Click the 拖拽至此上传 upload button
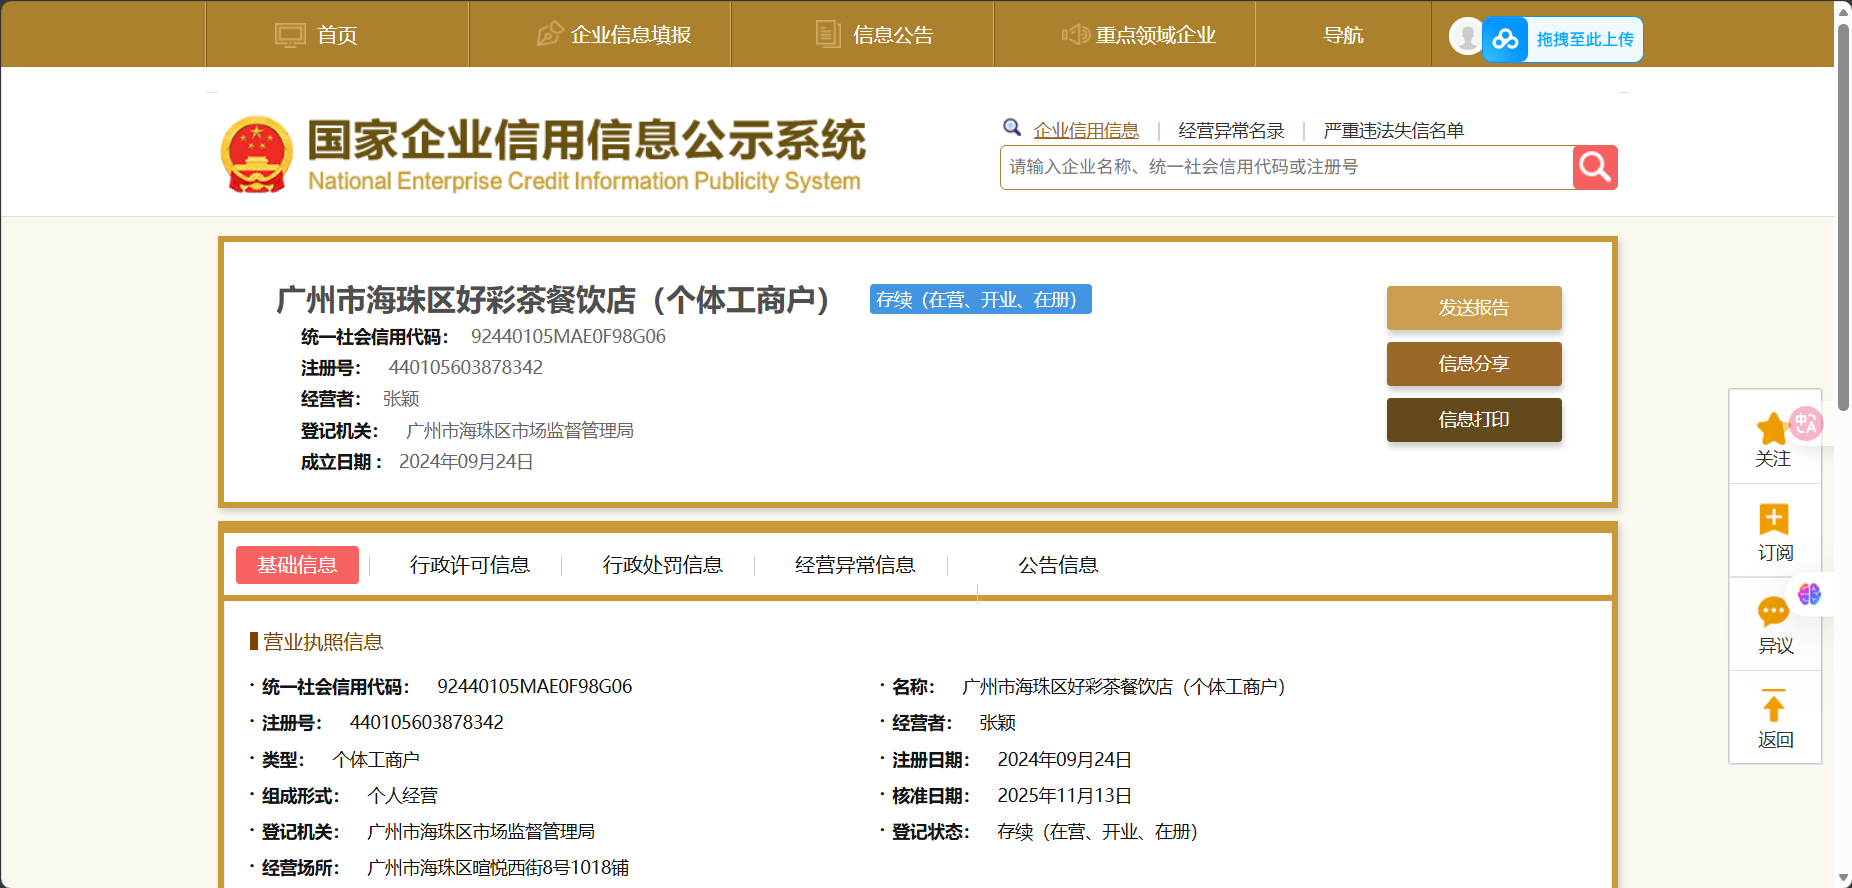 coord(1563,39)
